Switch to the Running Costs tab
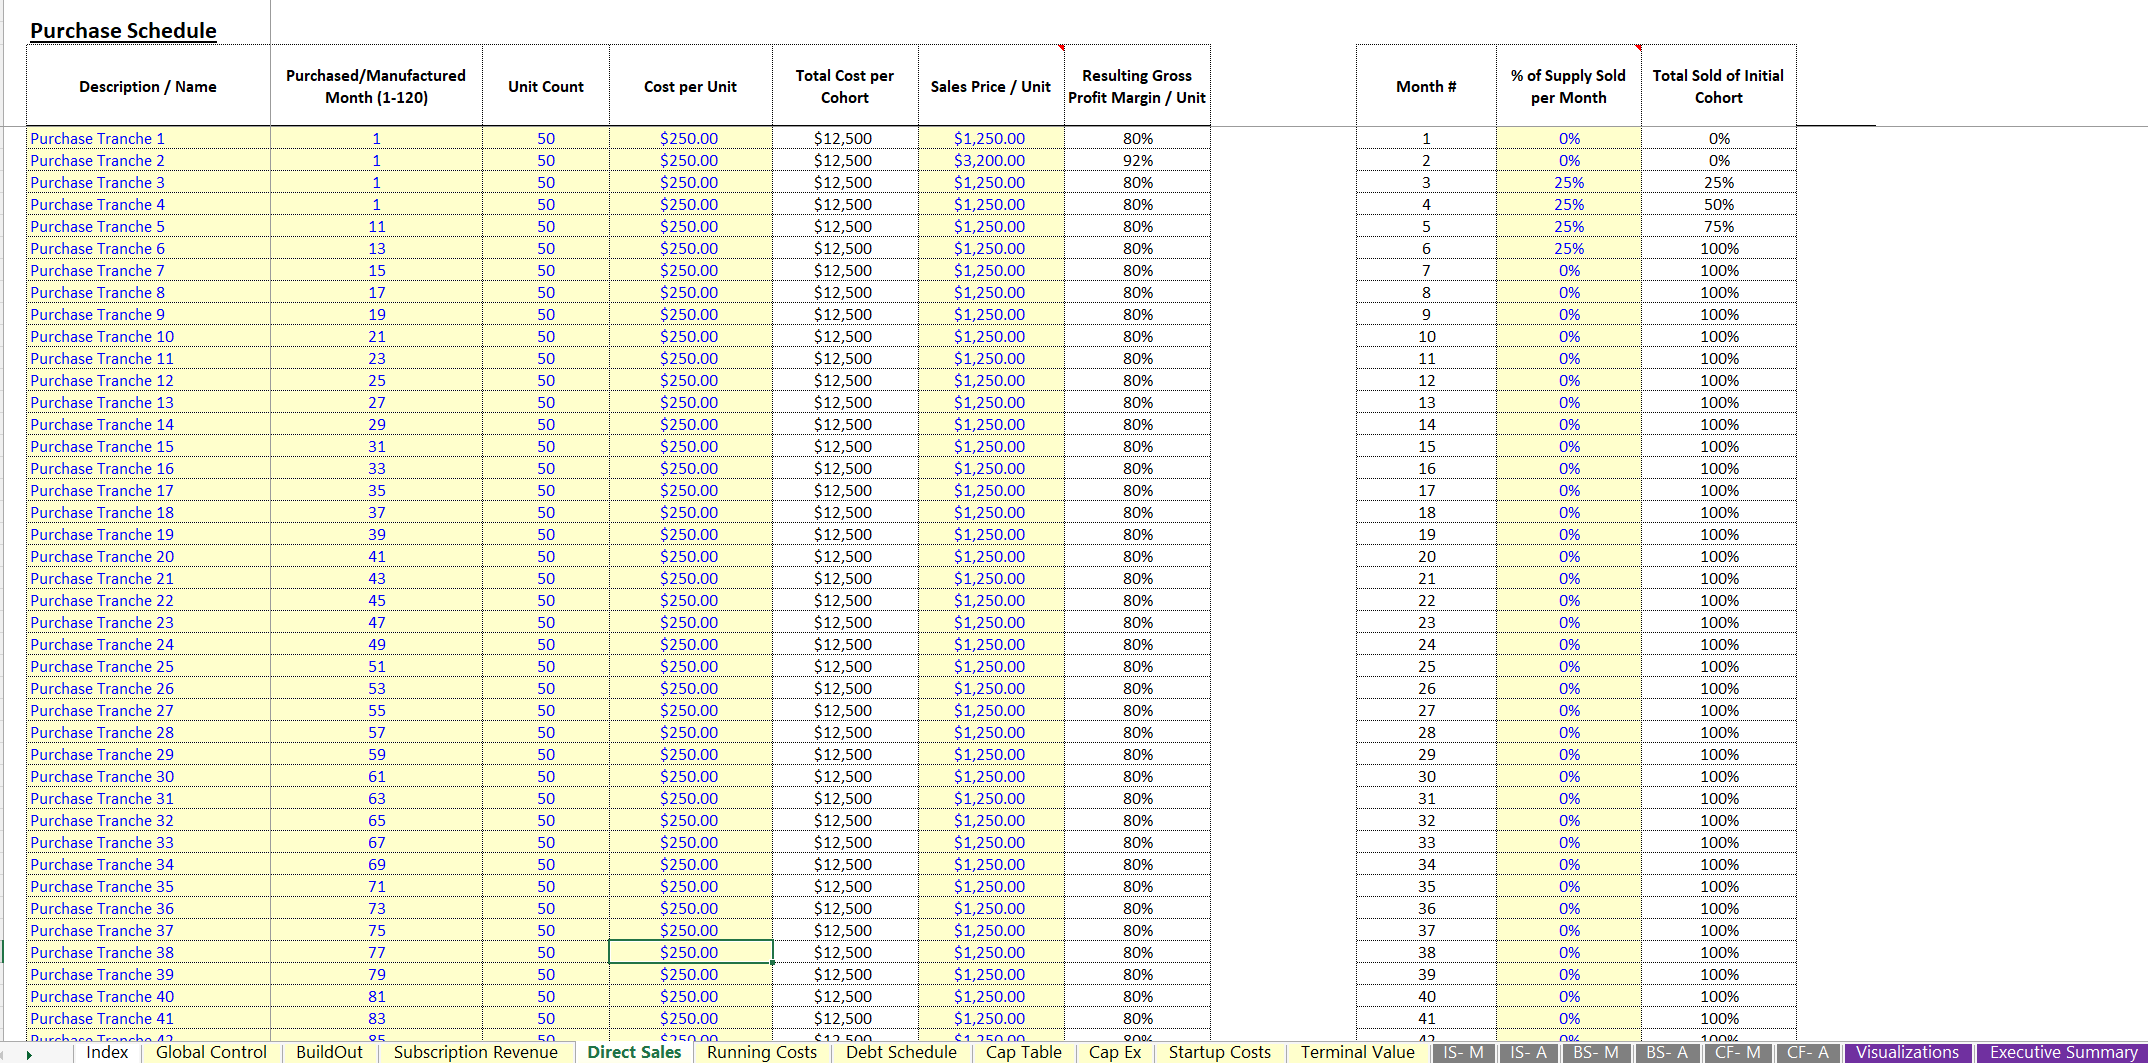Image resolution: width=2148 pixels, height=1063 pixels. 761,1052
